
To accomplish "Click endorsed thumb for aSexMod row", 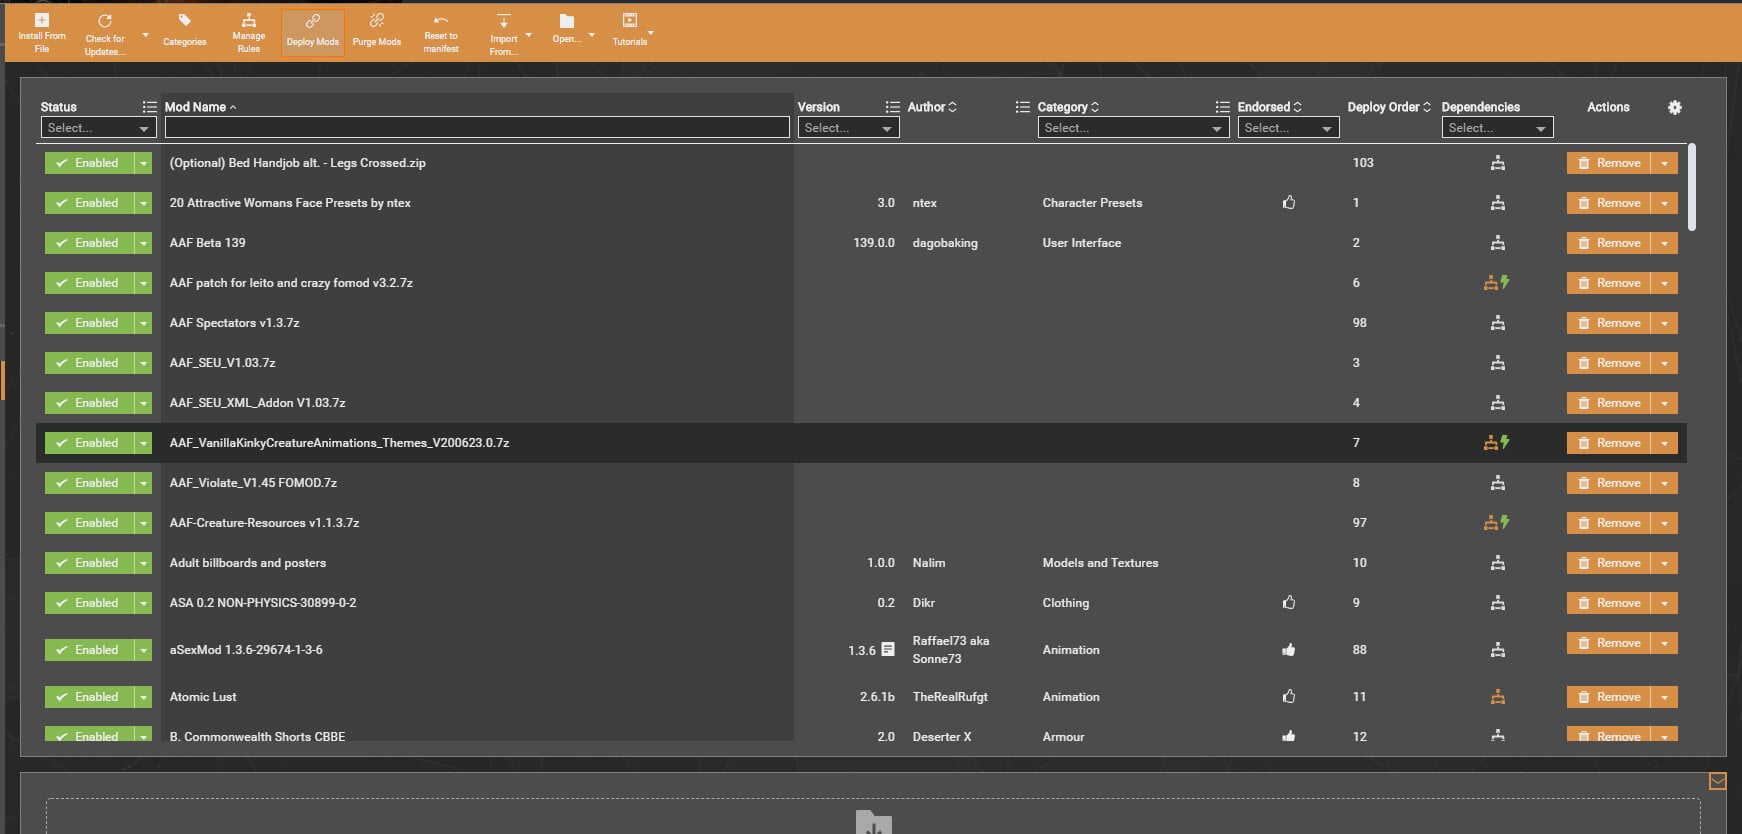I will [x=1289, y=650].
